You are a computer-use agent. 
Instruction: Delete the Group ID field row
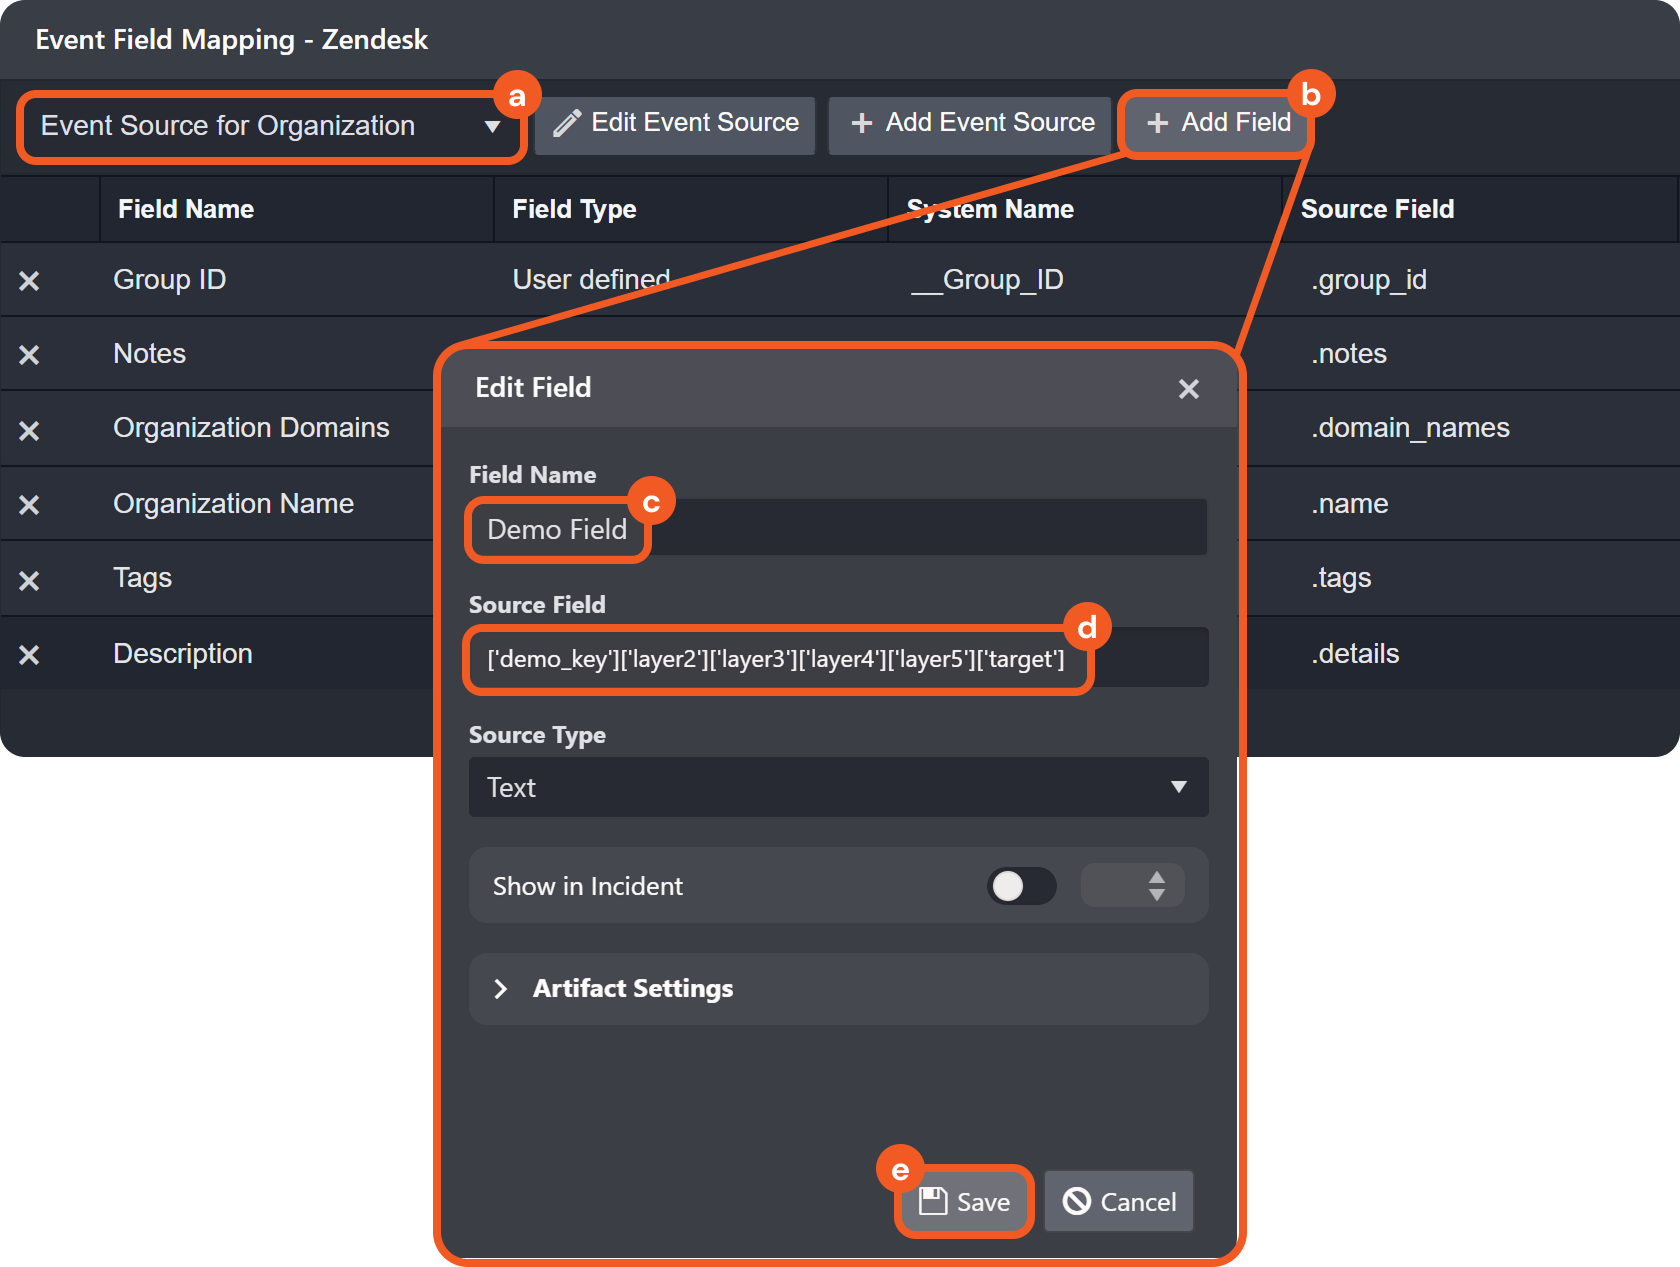29,281
